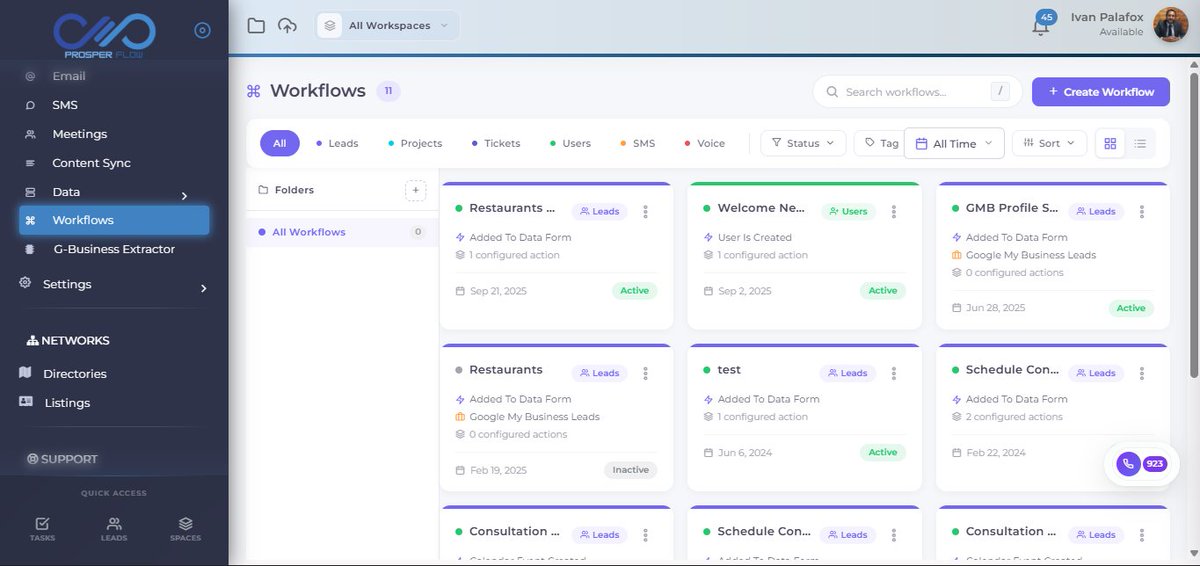1200x566 pixels.
Task: Open Listings under Networks
Action: [67, 403]
